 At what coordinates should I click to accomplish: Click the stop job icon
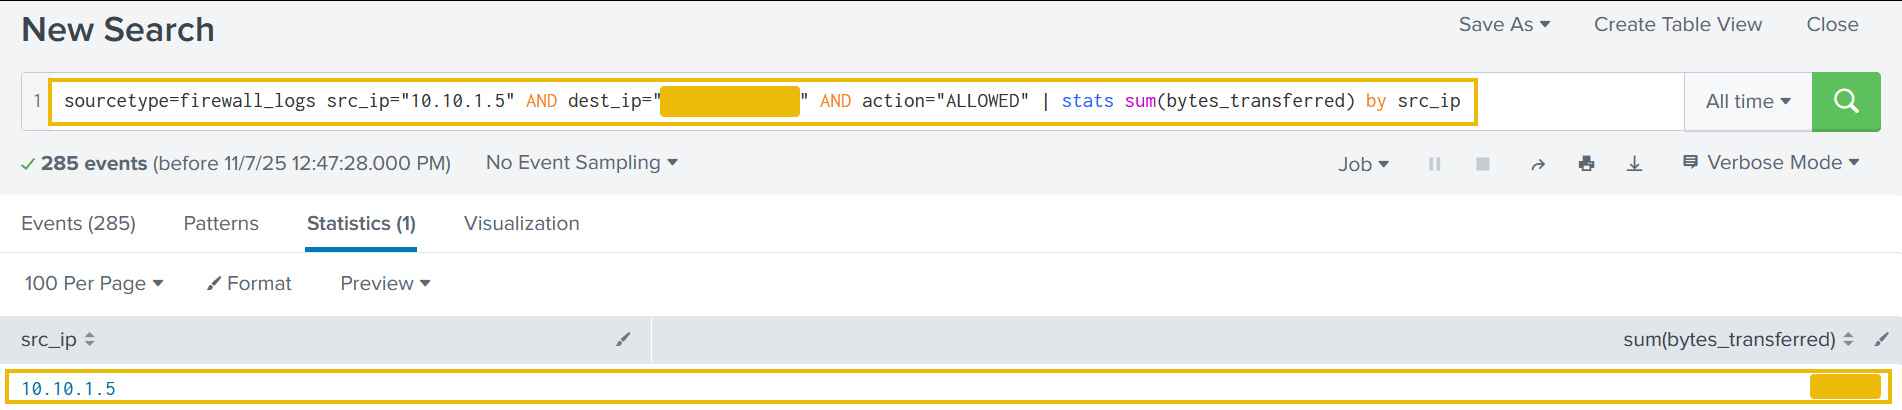click(1483, 164)
